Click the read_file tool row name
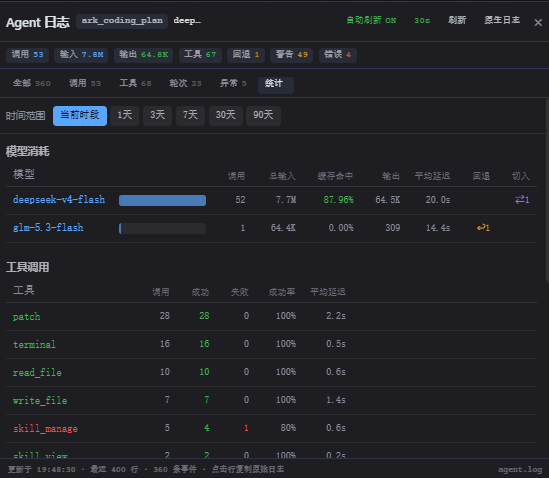 (x=37, y=373)
